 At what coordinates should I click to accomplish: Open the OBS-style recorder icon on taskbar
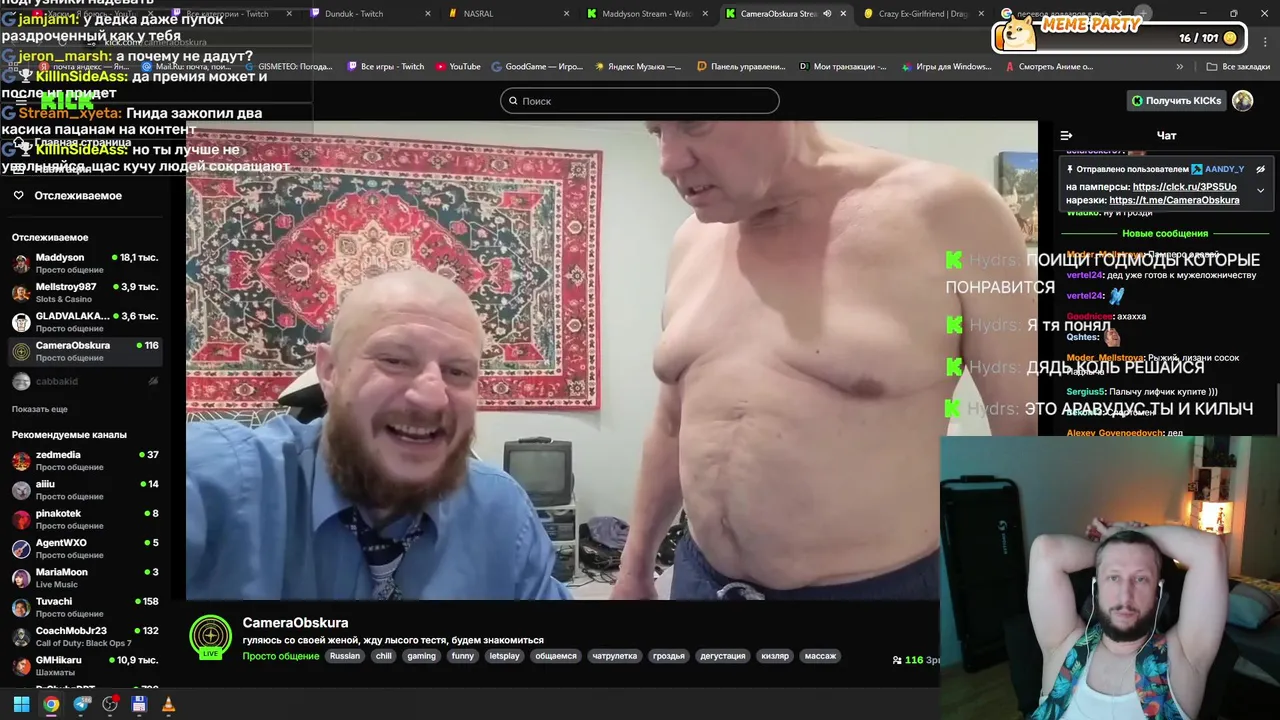[x=110, y=704]
